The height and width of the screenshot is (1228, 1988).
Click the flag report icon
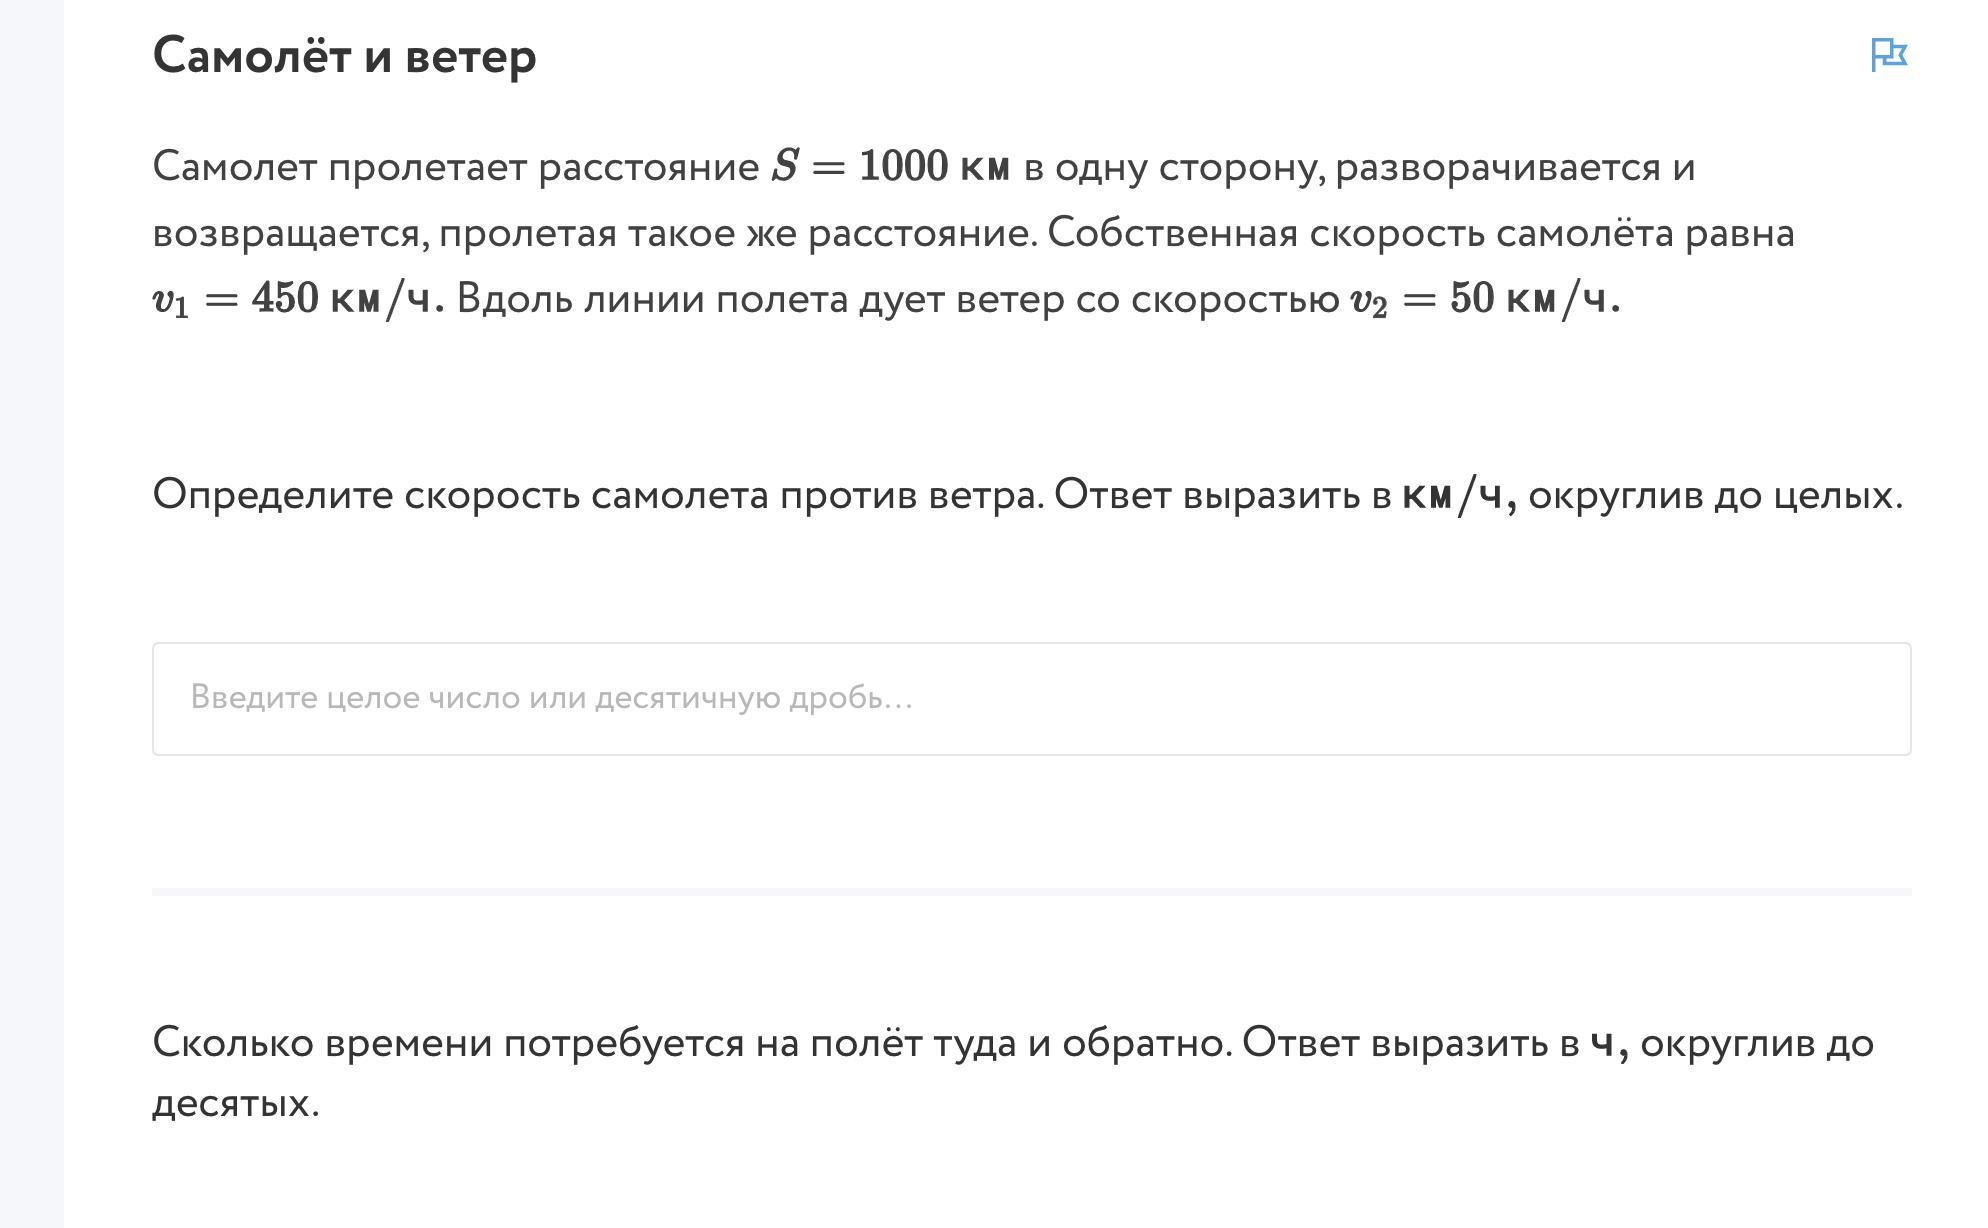click(x=1889, y=55)
